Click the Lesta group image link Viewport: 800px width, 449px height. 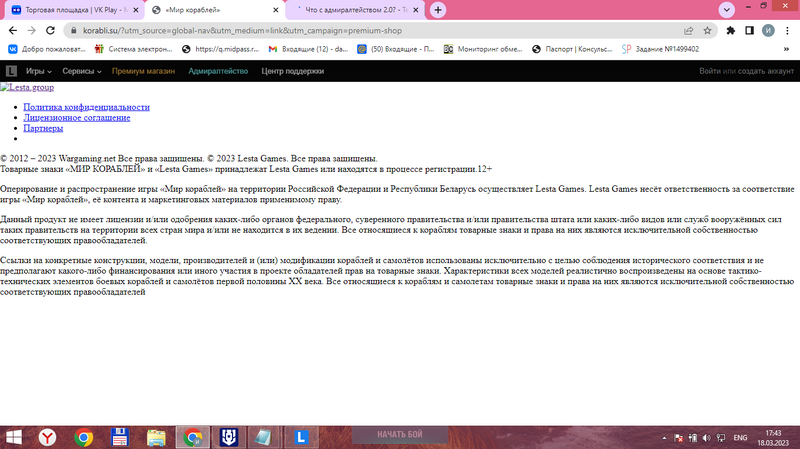pyautogui.click(x=27, y=87)
